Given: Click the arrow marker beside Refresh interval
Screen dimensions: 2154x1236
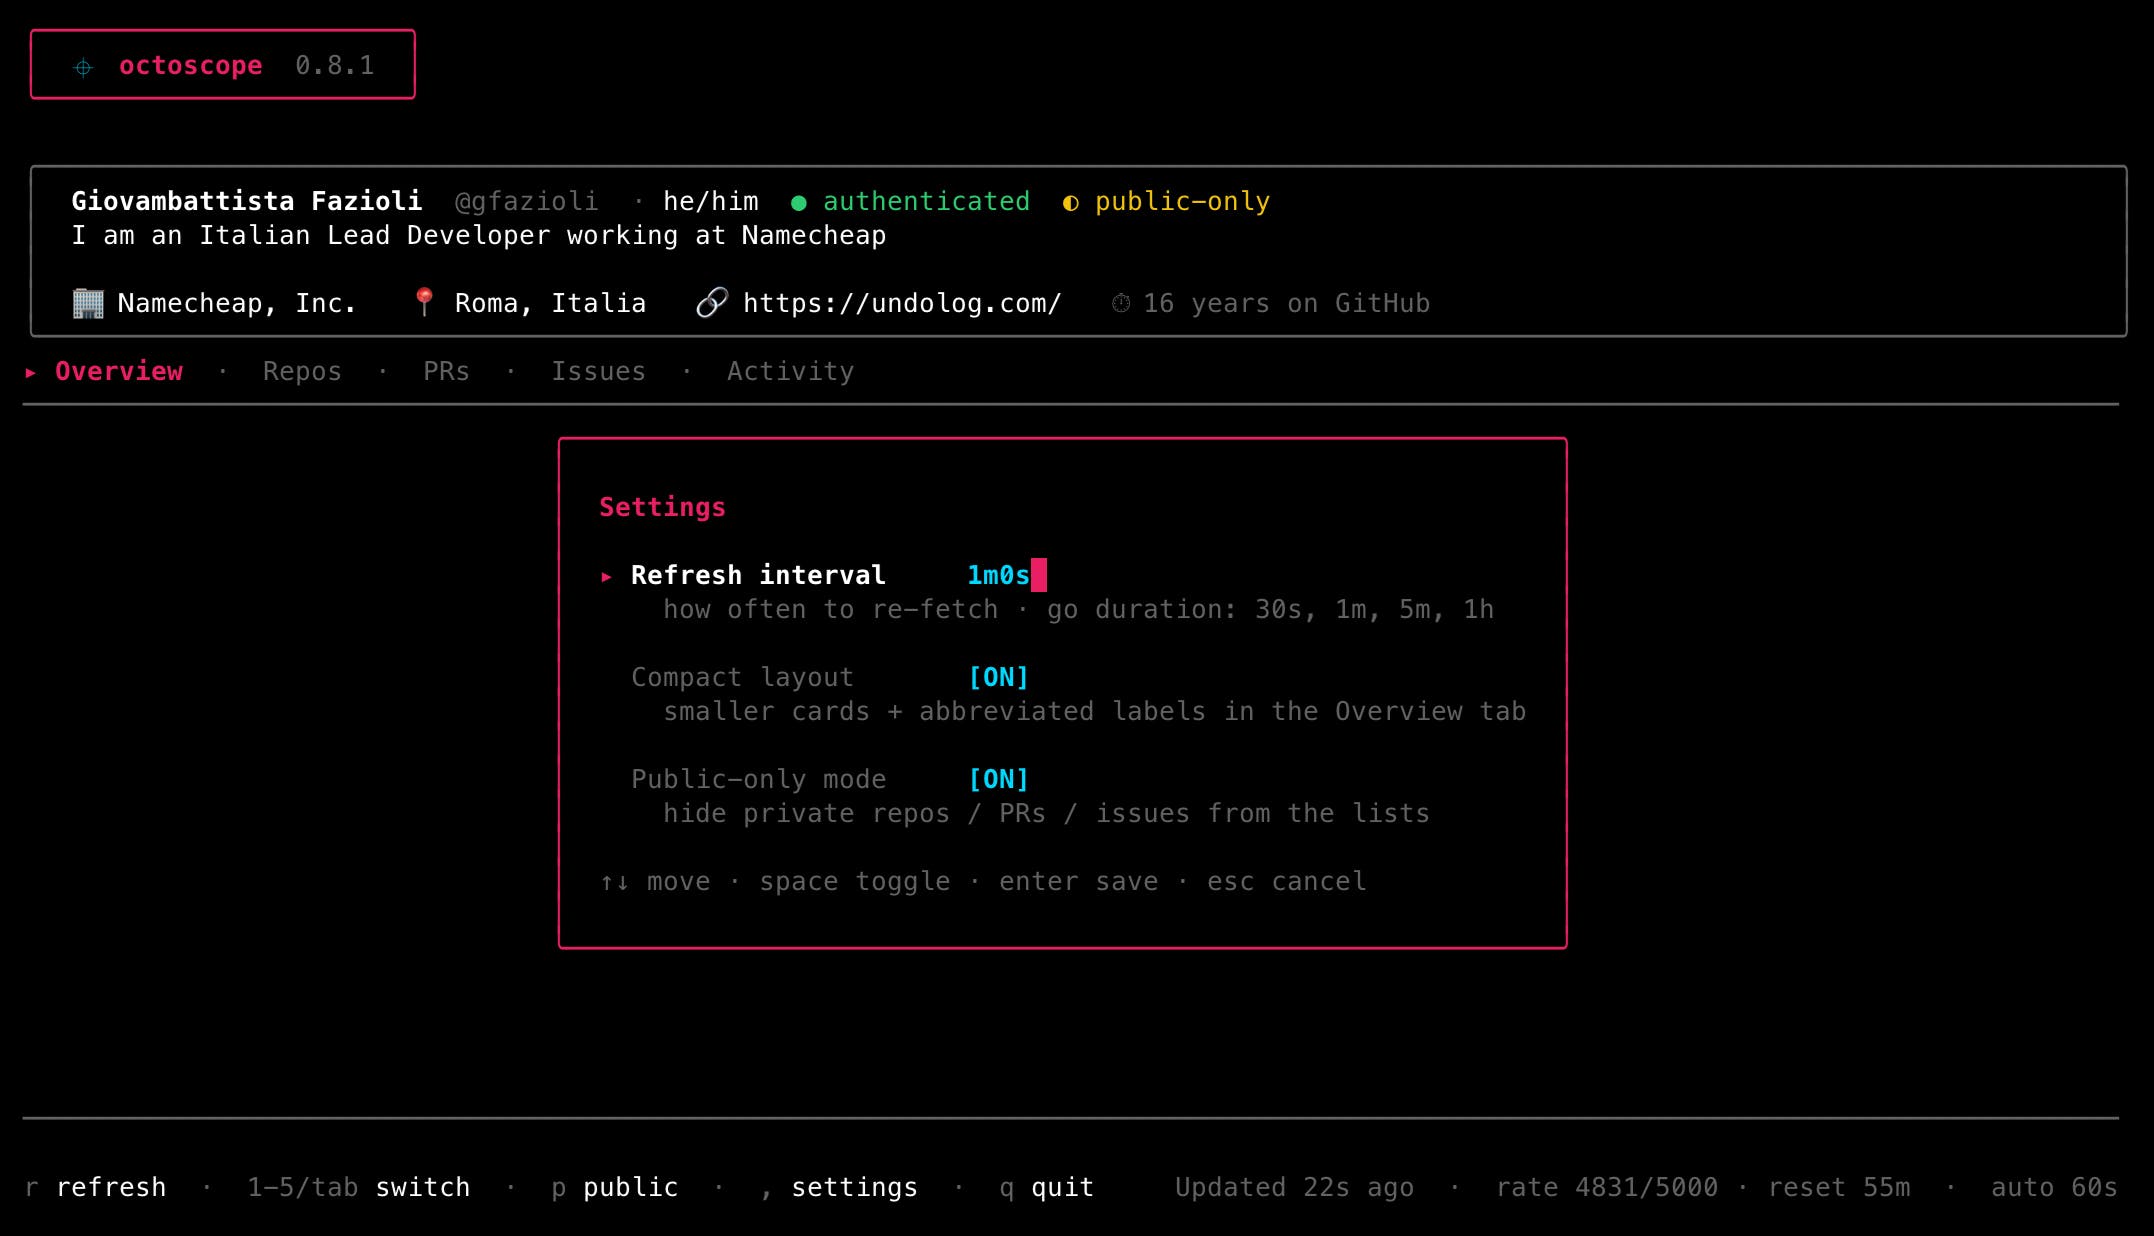Looking at the screenshot, I should (606, 577).
